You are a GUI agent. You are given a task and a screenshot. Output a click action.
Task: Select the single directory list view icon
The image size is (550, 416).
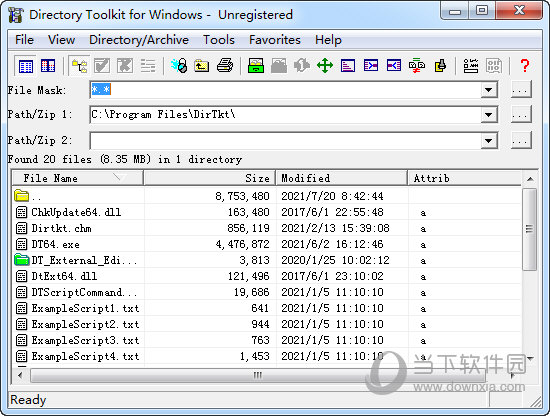(26, 66)
